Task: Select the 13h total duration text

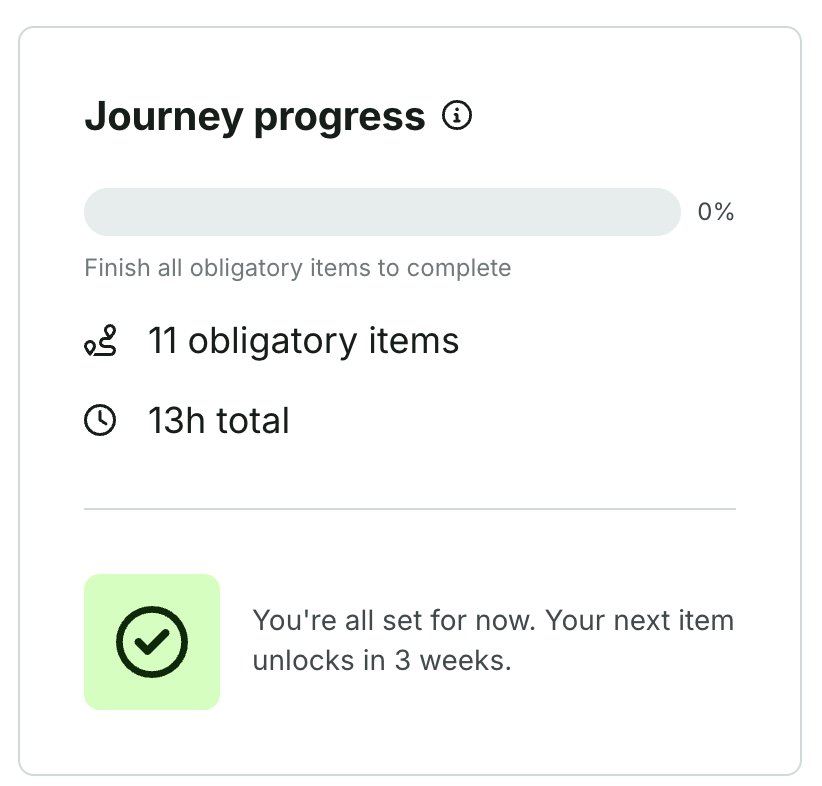Action: click(219, 421)
